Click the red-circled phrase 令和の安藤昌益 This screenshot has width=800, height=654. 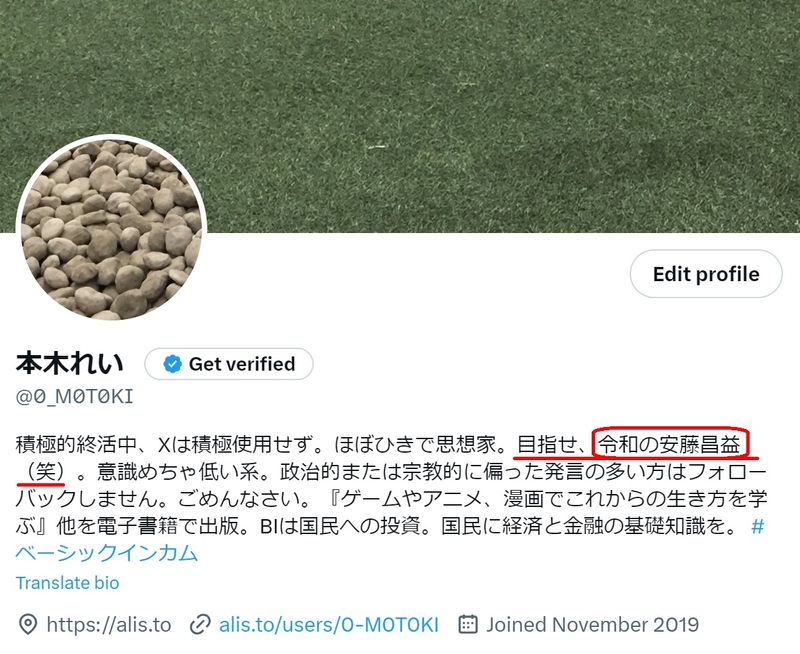pos(669,445)
